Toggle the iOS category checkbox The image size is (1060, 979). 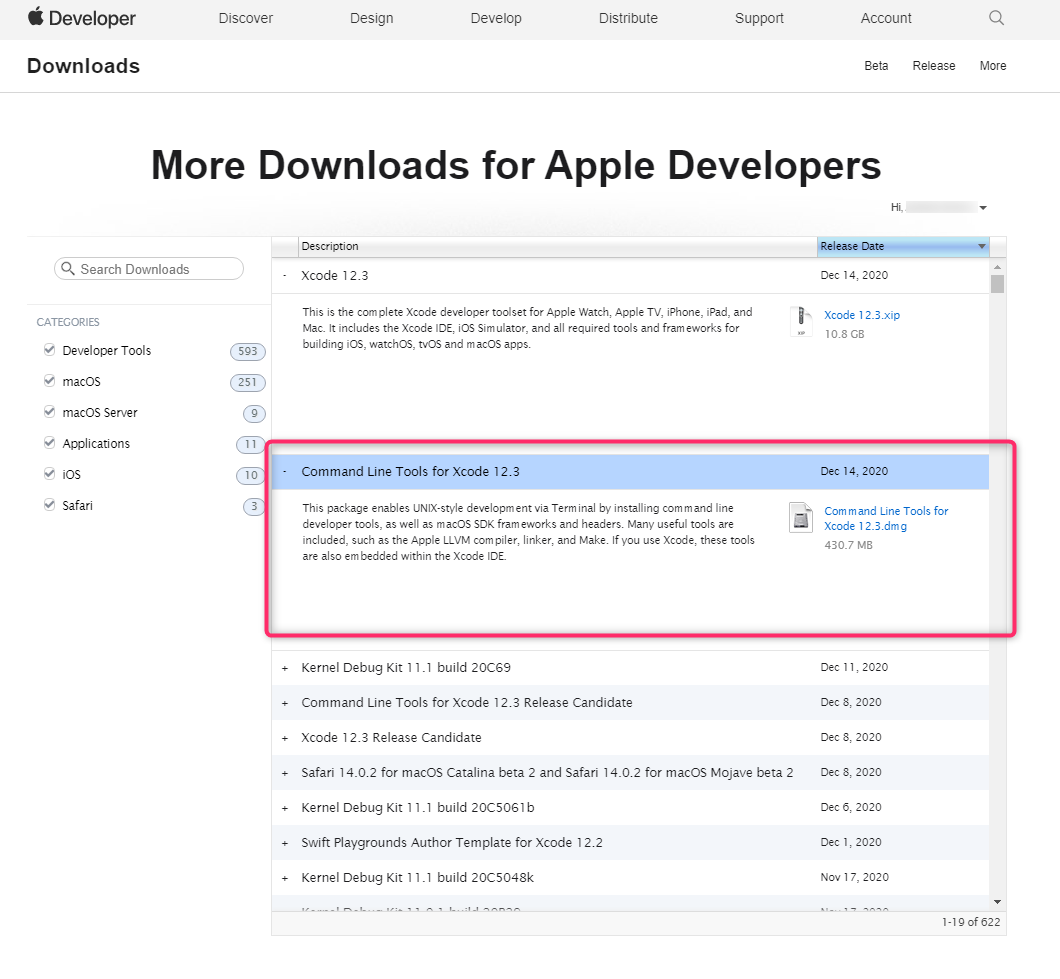point(49,474)
